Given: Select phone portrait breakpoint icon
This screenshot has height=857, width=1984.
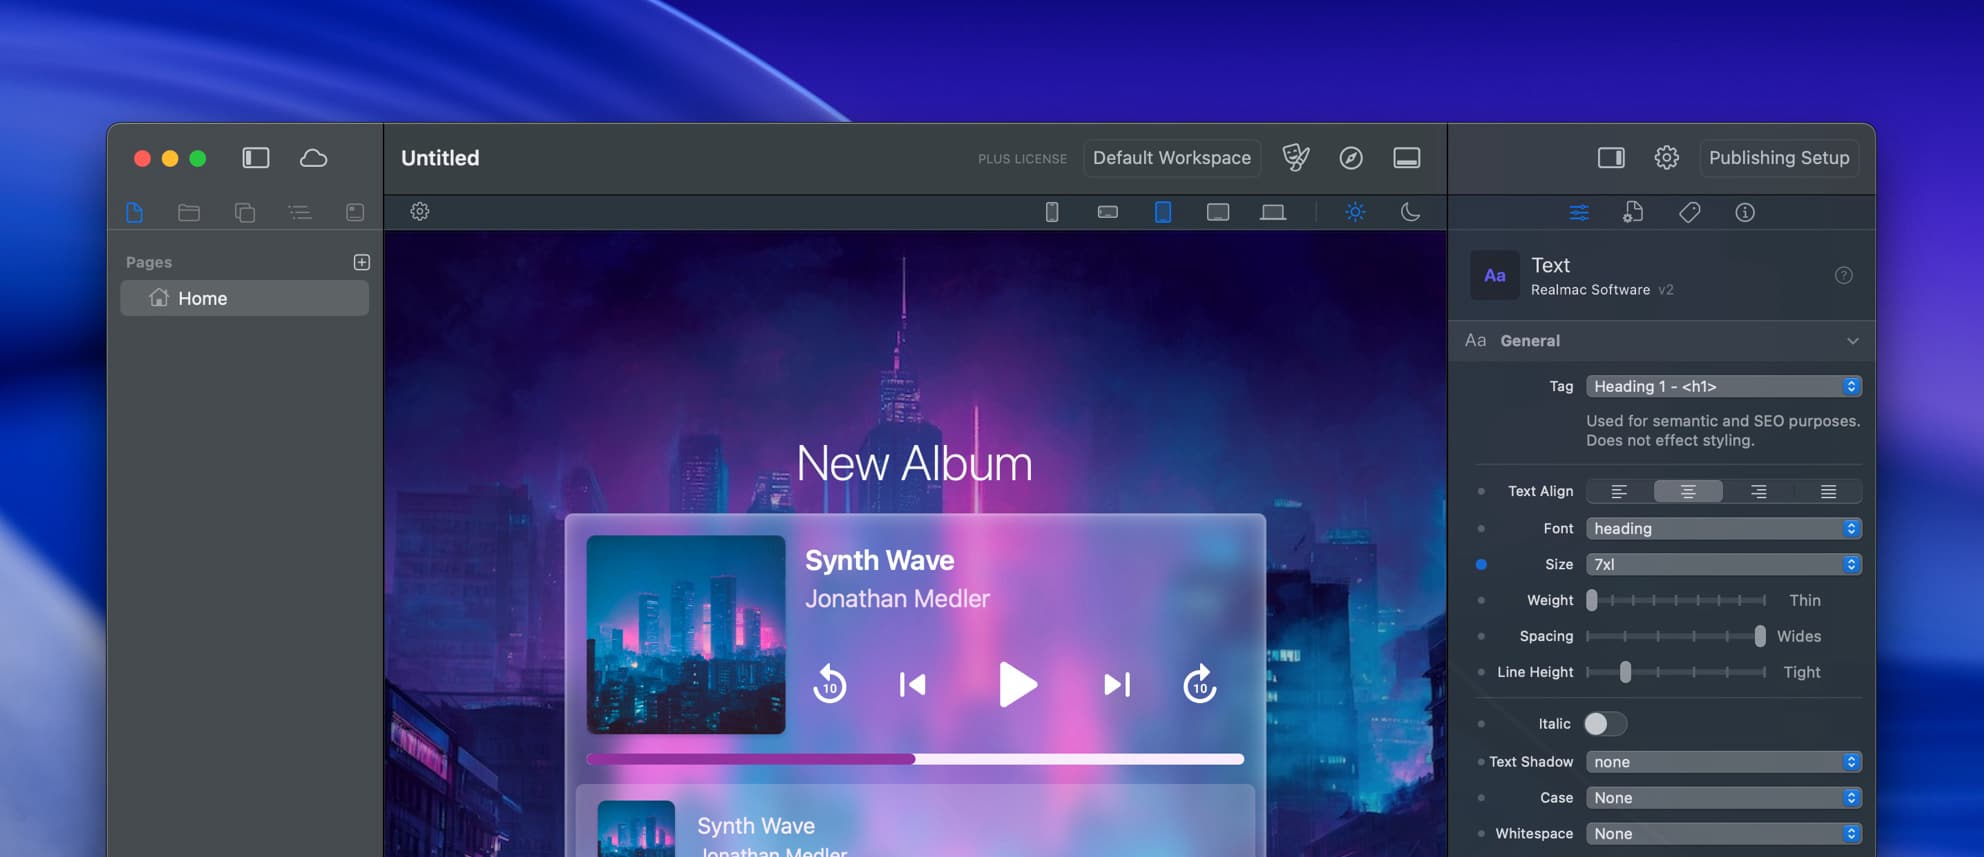Looking at the screenshot, I should (x=1052, y=212).
